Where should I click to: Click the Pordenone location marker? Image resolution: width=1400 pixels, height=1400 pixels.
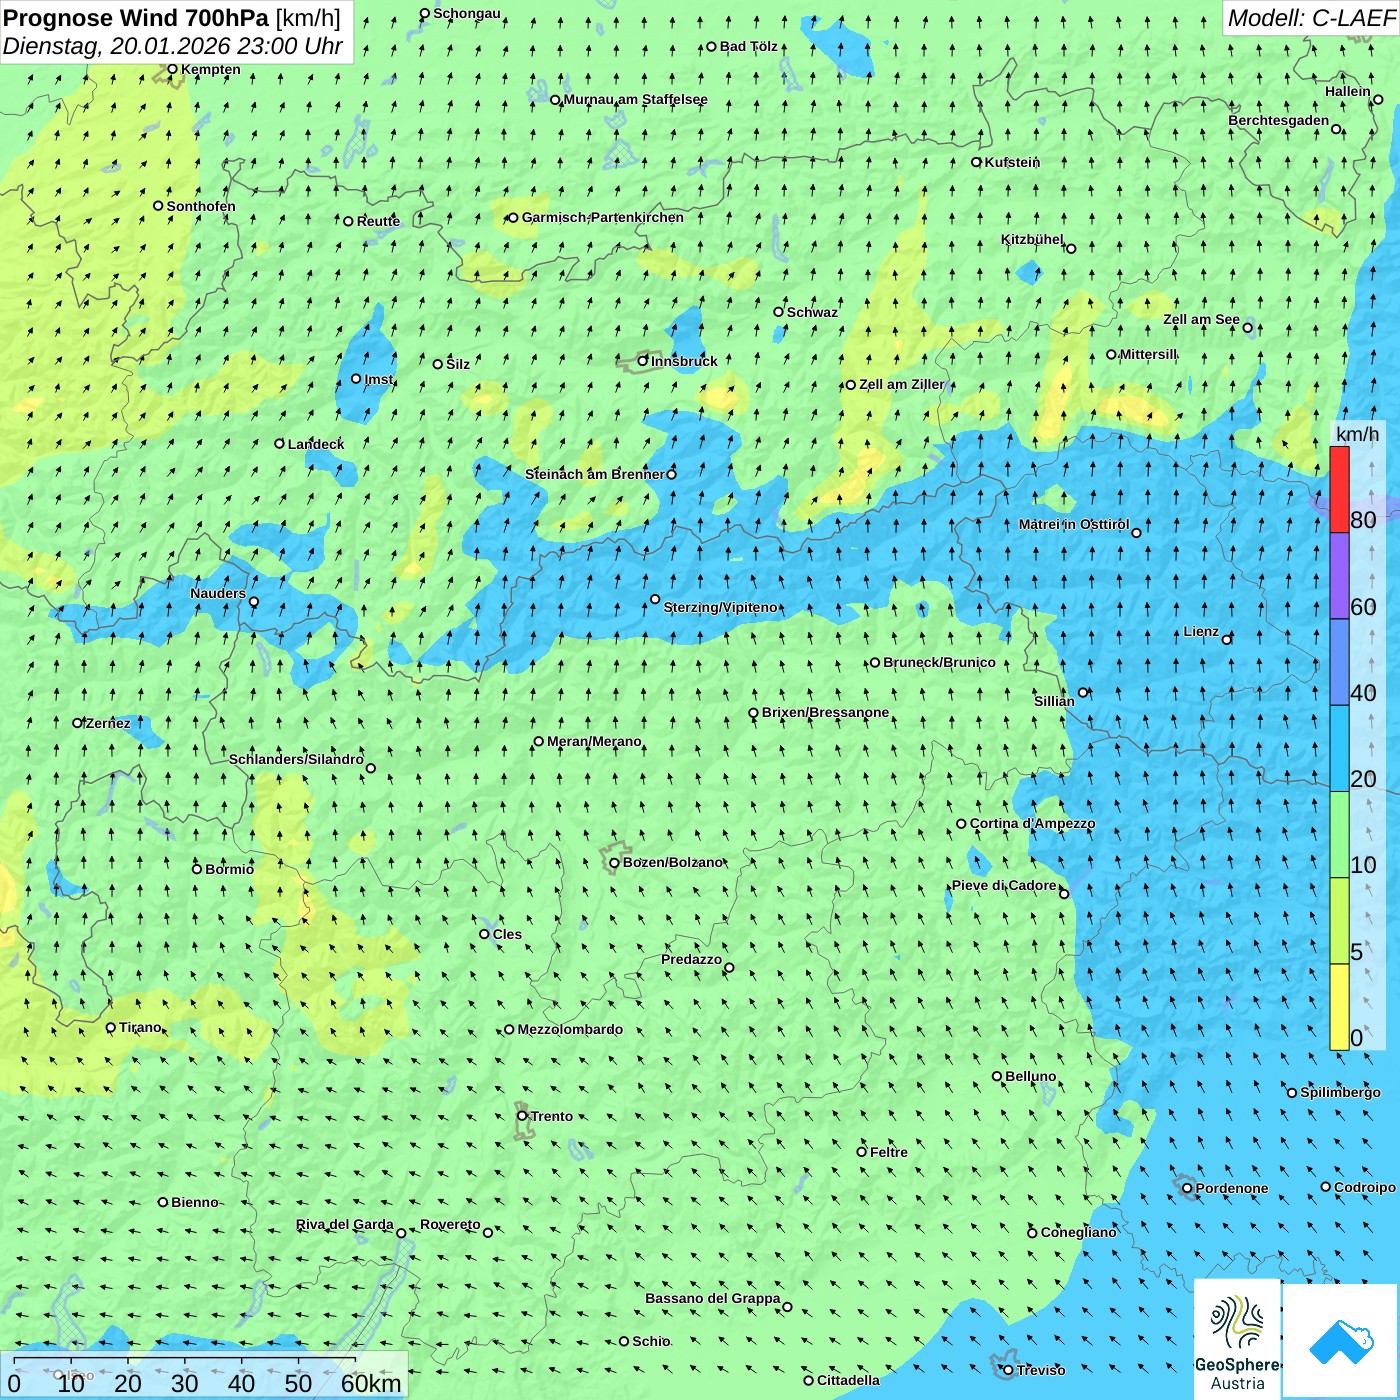pyautogui.click(x=1187, y=1188)
